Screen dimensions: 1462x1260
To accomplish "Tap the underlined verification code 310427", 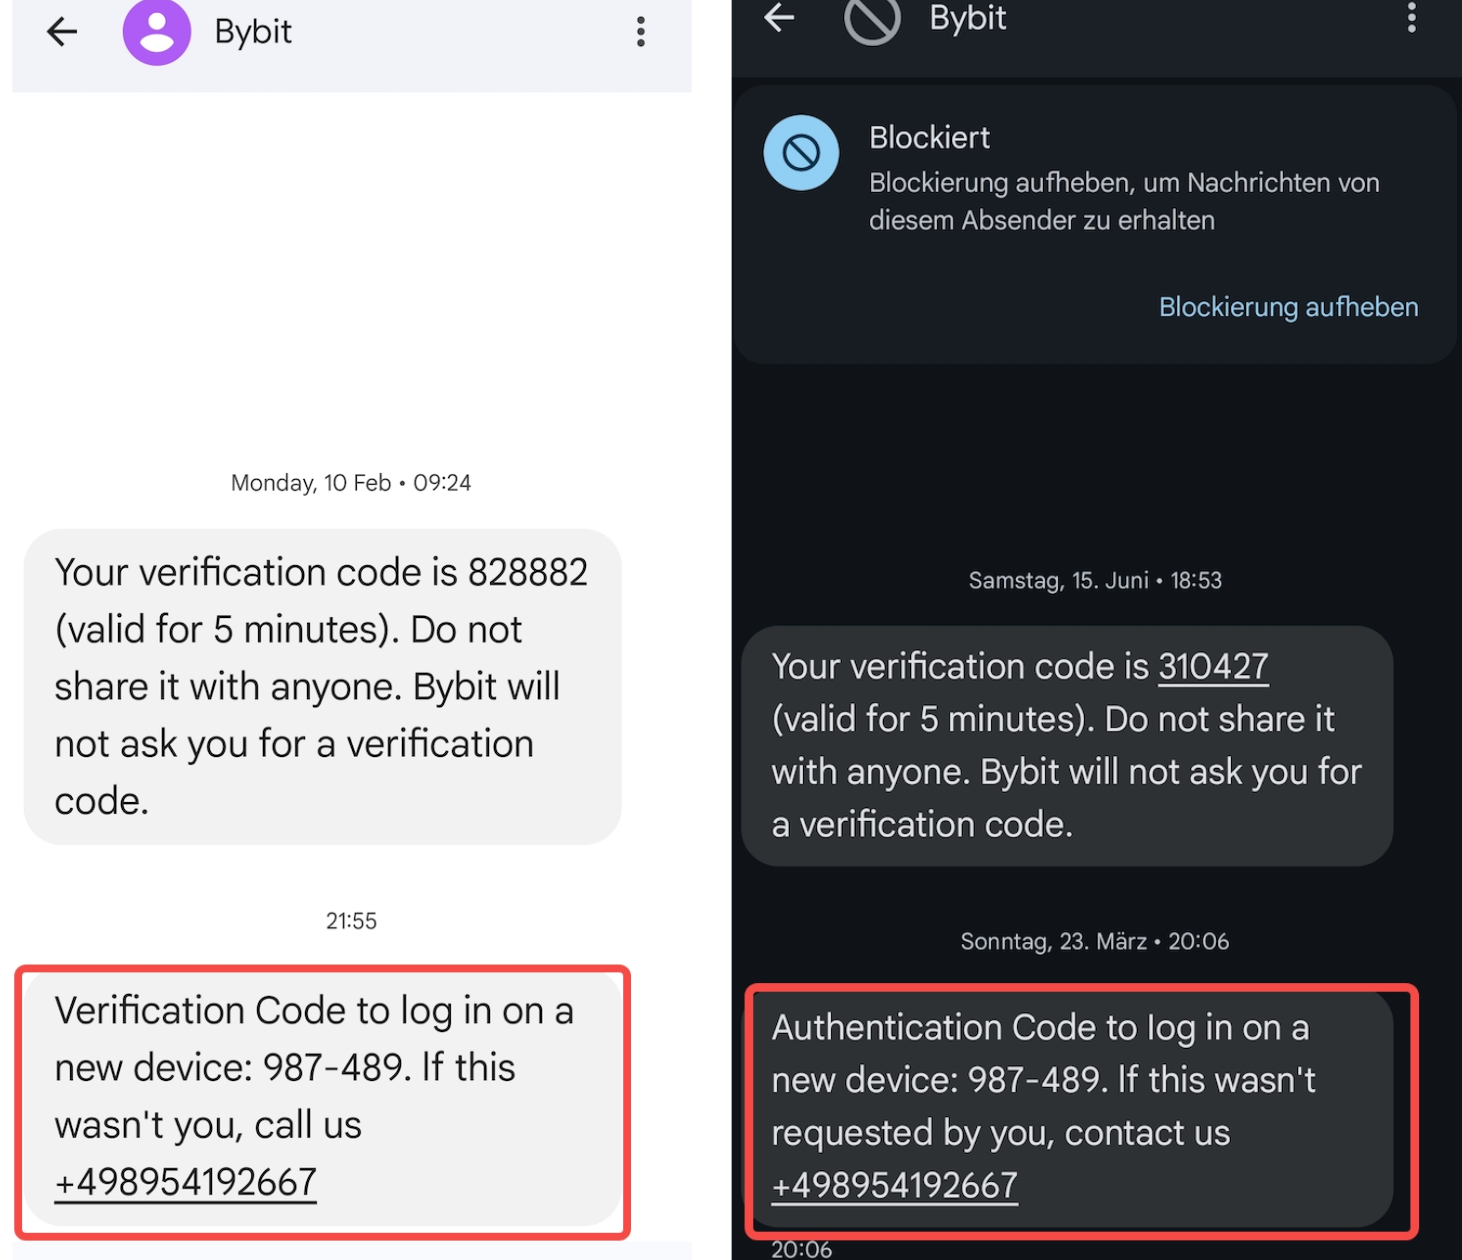I will 1213,667.
